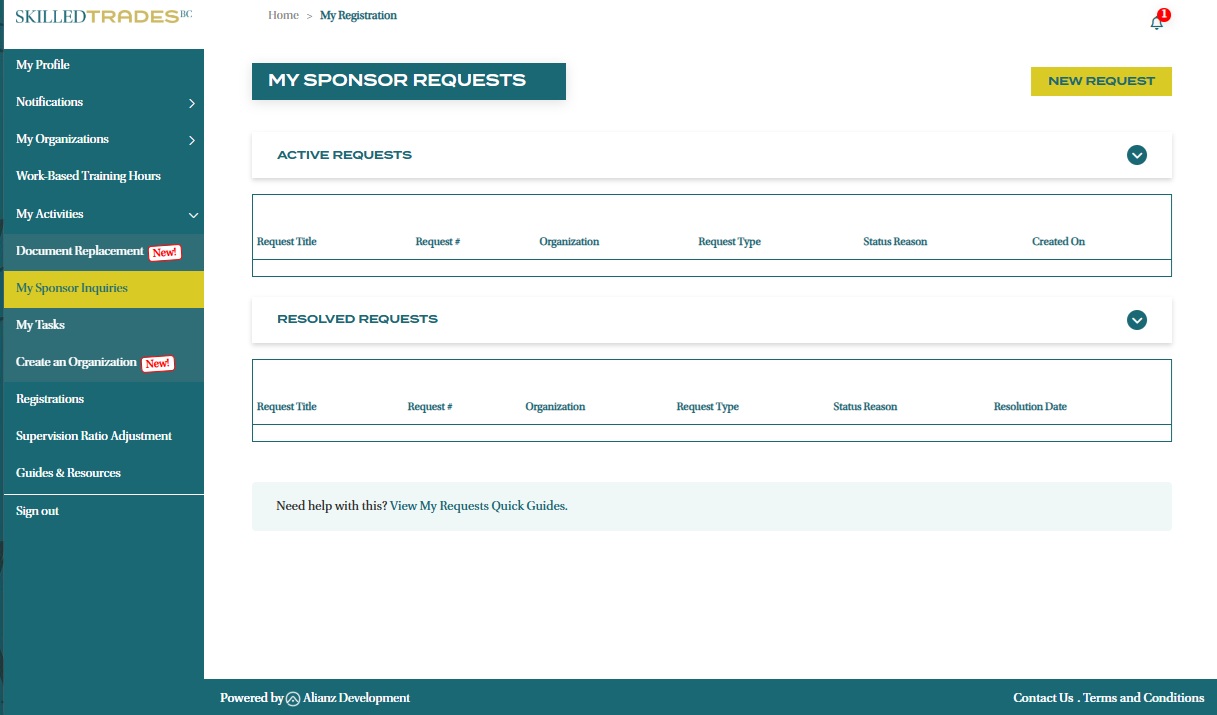Viewport: 1217px width, 715px height.
Task: Go to Work-Based Training Hours
Action: pos(88,176)
